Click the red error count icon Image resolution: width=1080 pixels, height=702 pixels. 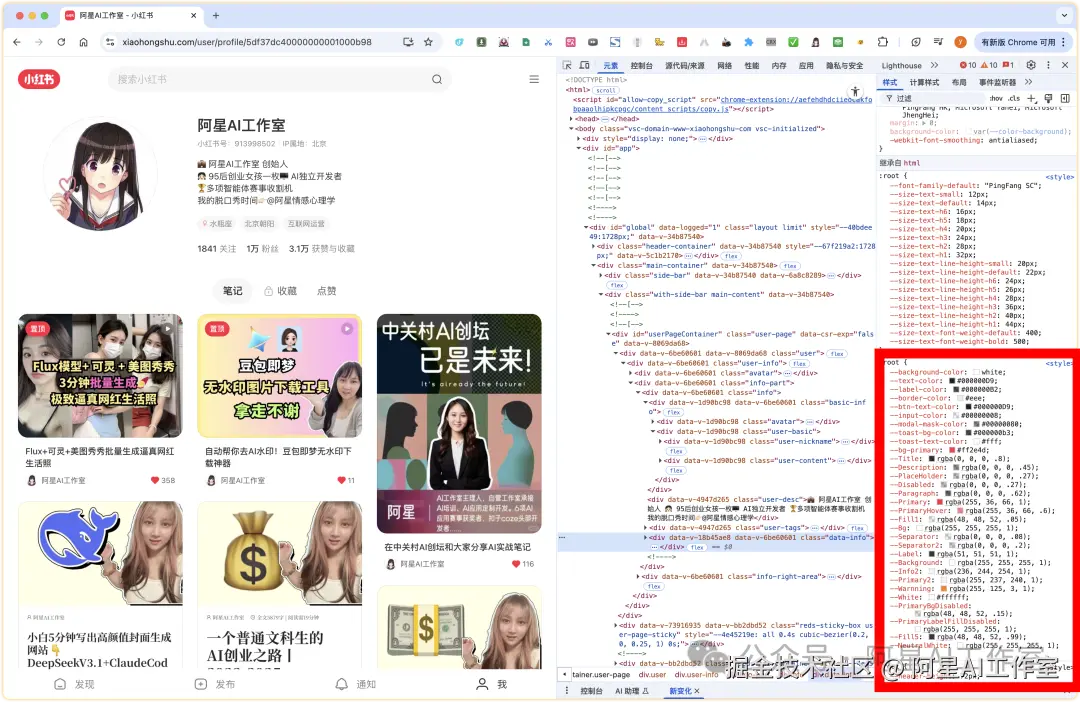coord(963,65)
